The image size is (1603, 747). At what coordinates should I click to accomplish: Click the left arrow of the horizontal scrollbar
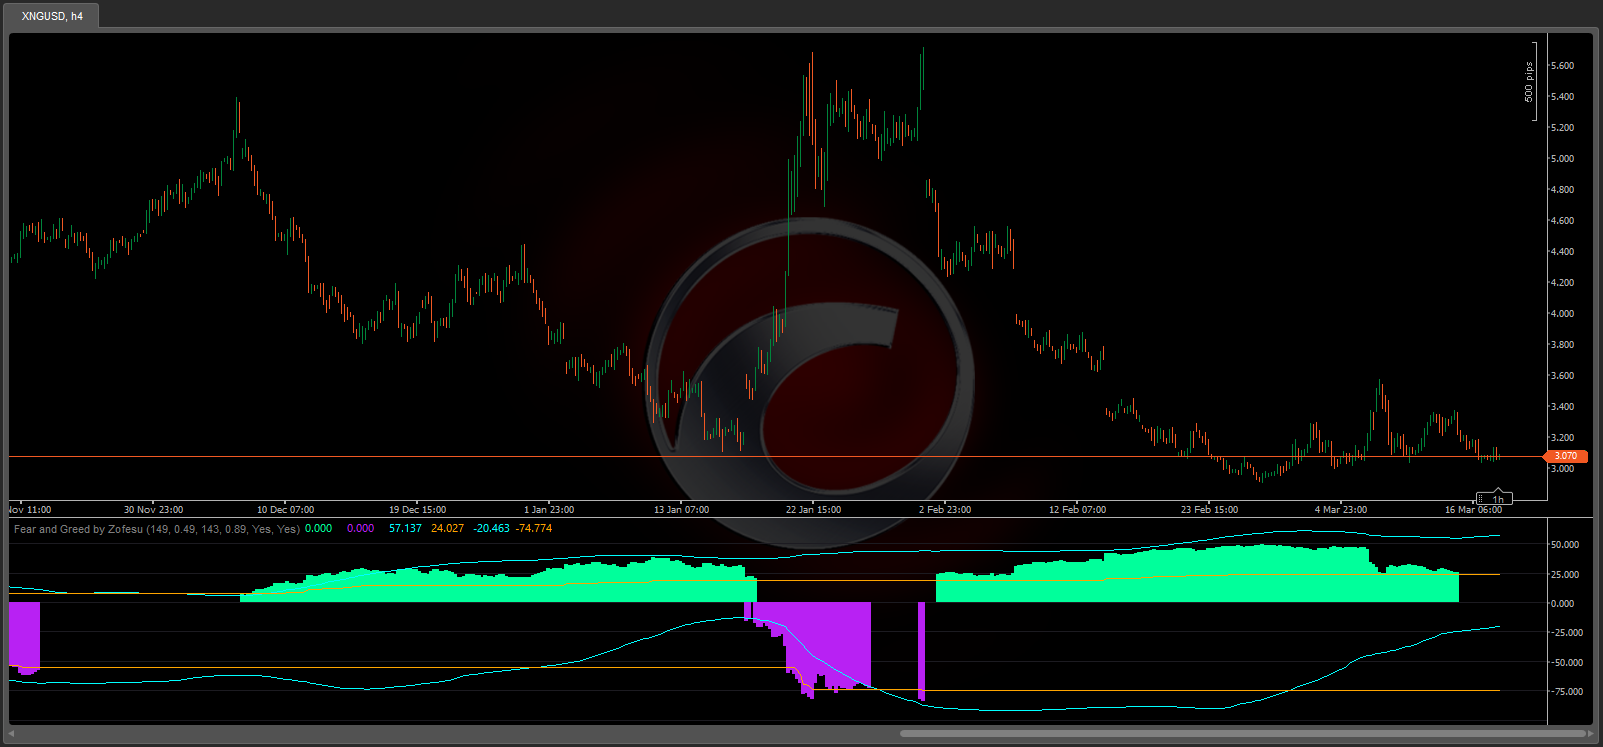click(x=12, y=734)
